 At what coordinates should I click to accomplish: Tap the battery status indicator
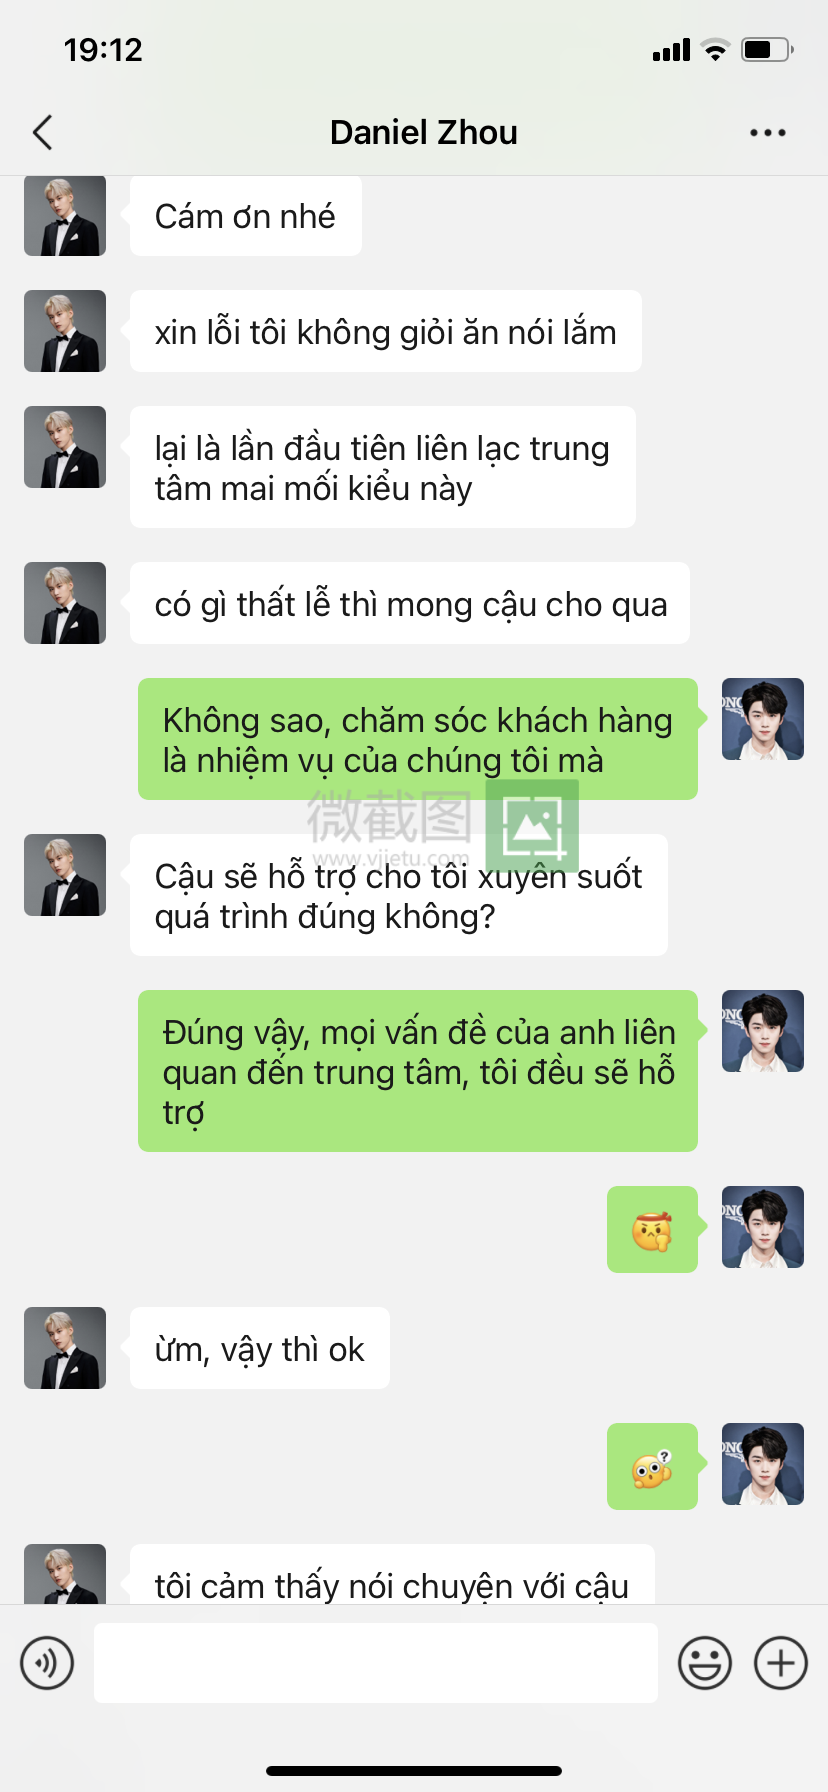pos(767,49)
